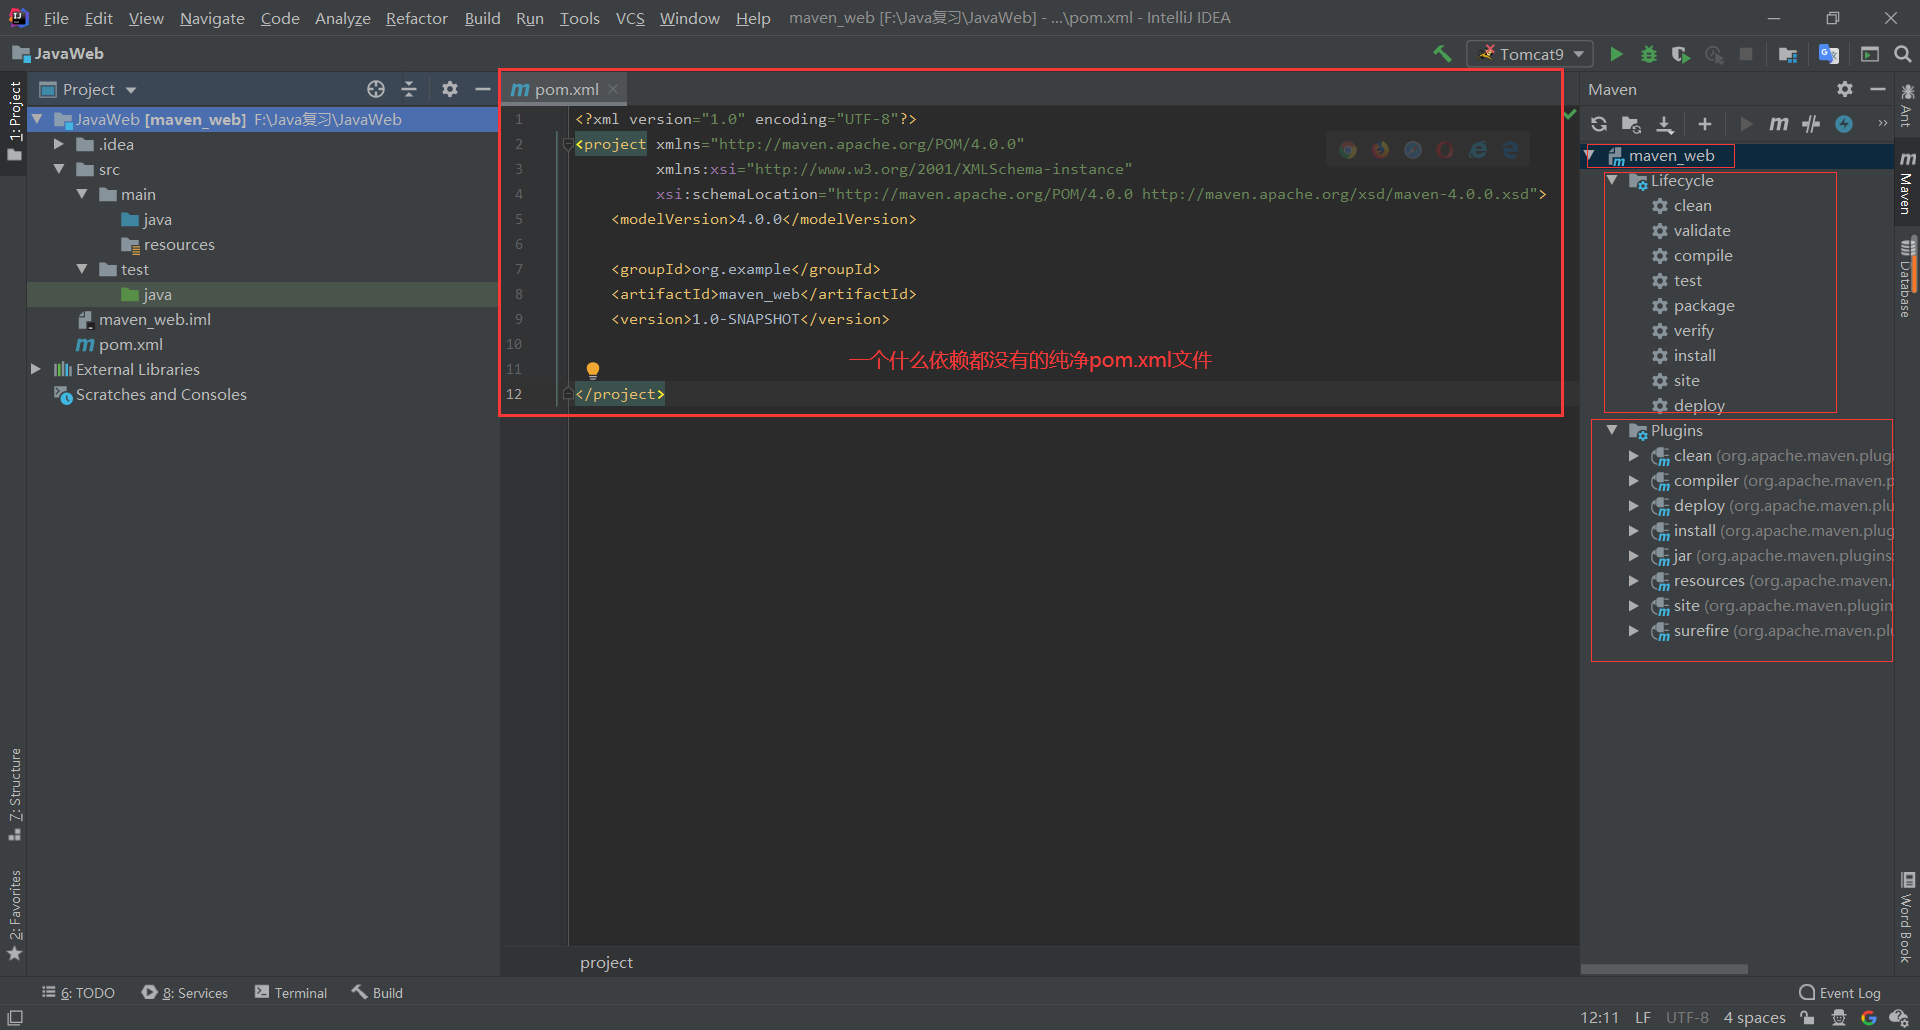
Task: Run Tomcat9 with the green play button
Action: coord(1616,54)
